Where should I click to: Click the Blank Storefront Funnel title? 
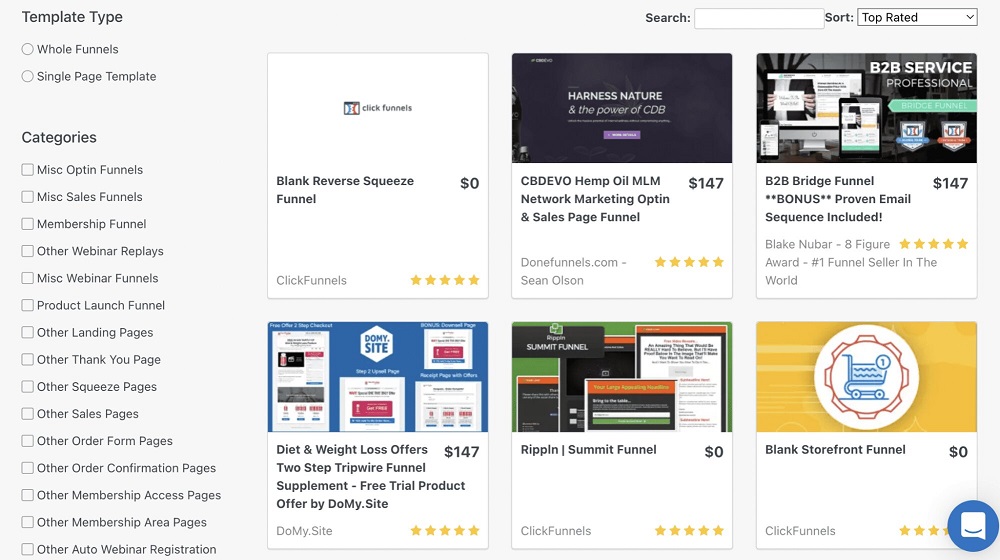click(835, 450)
